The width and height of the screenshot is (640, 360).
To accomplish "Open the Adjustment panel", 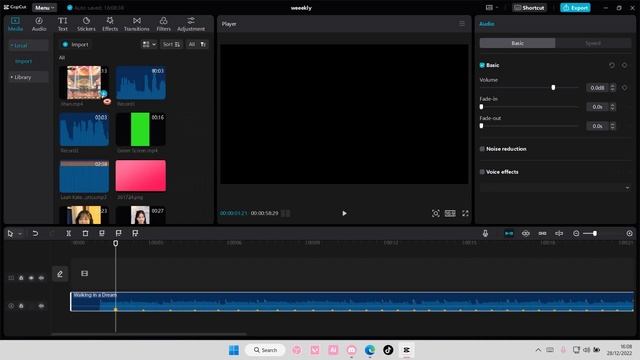I will (191, 24).
